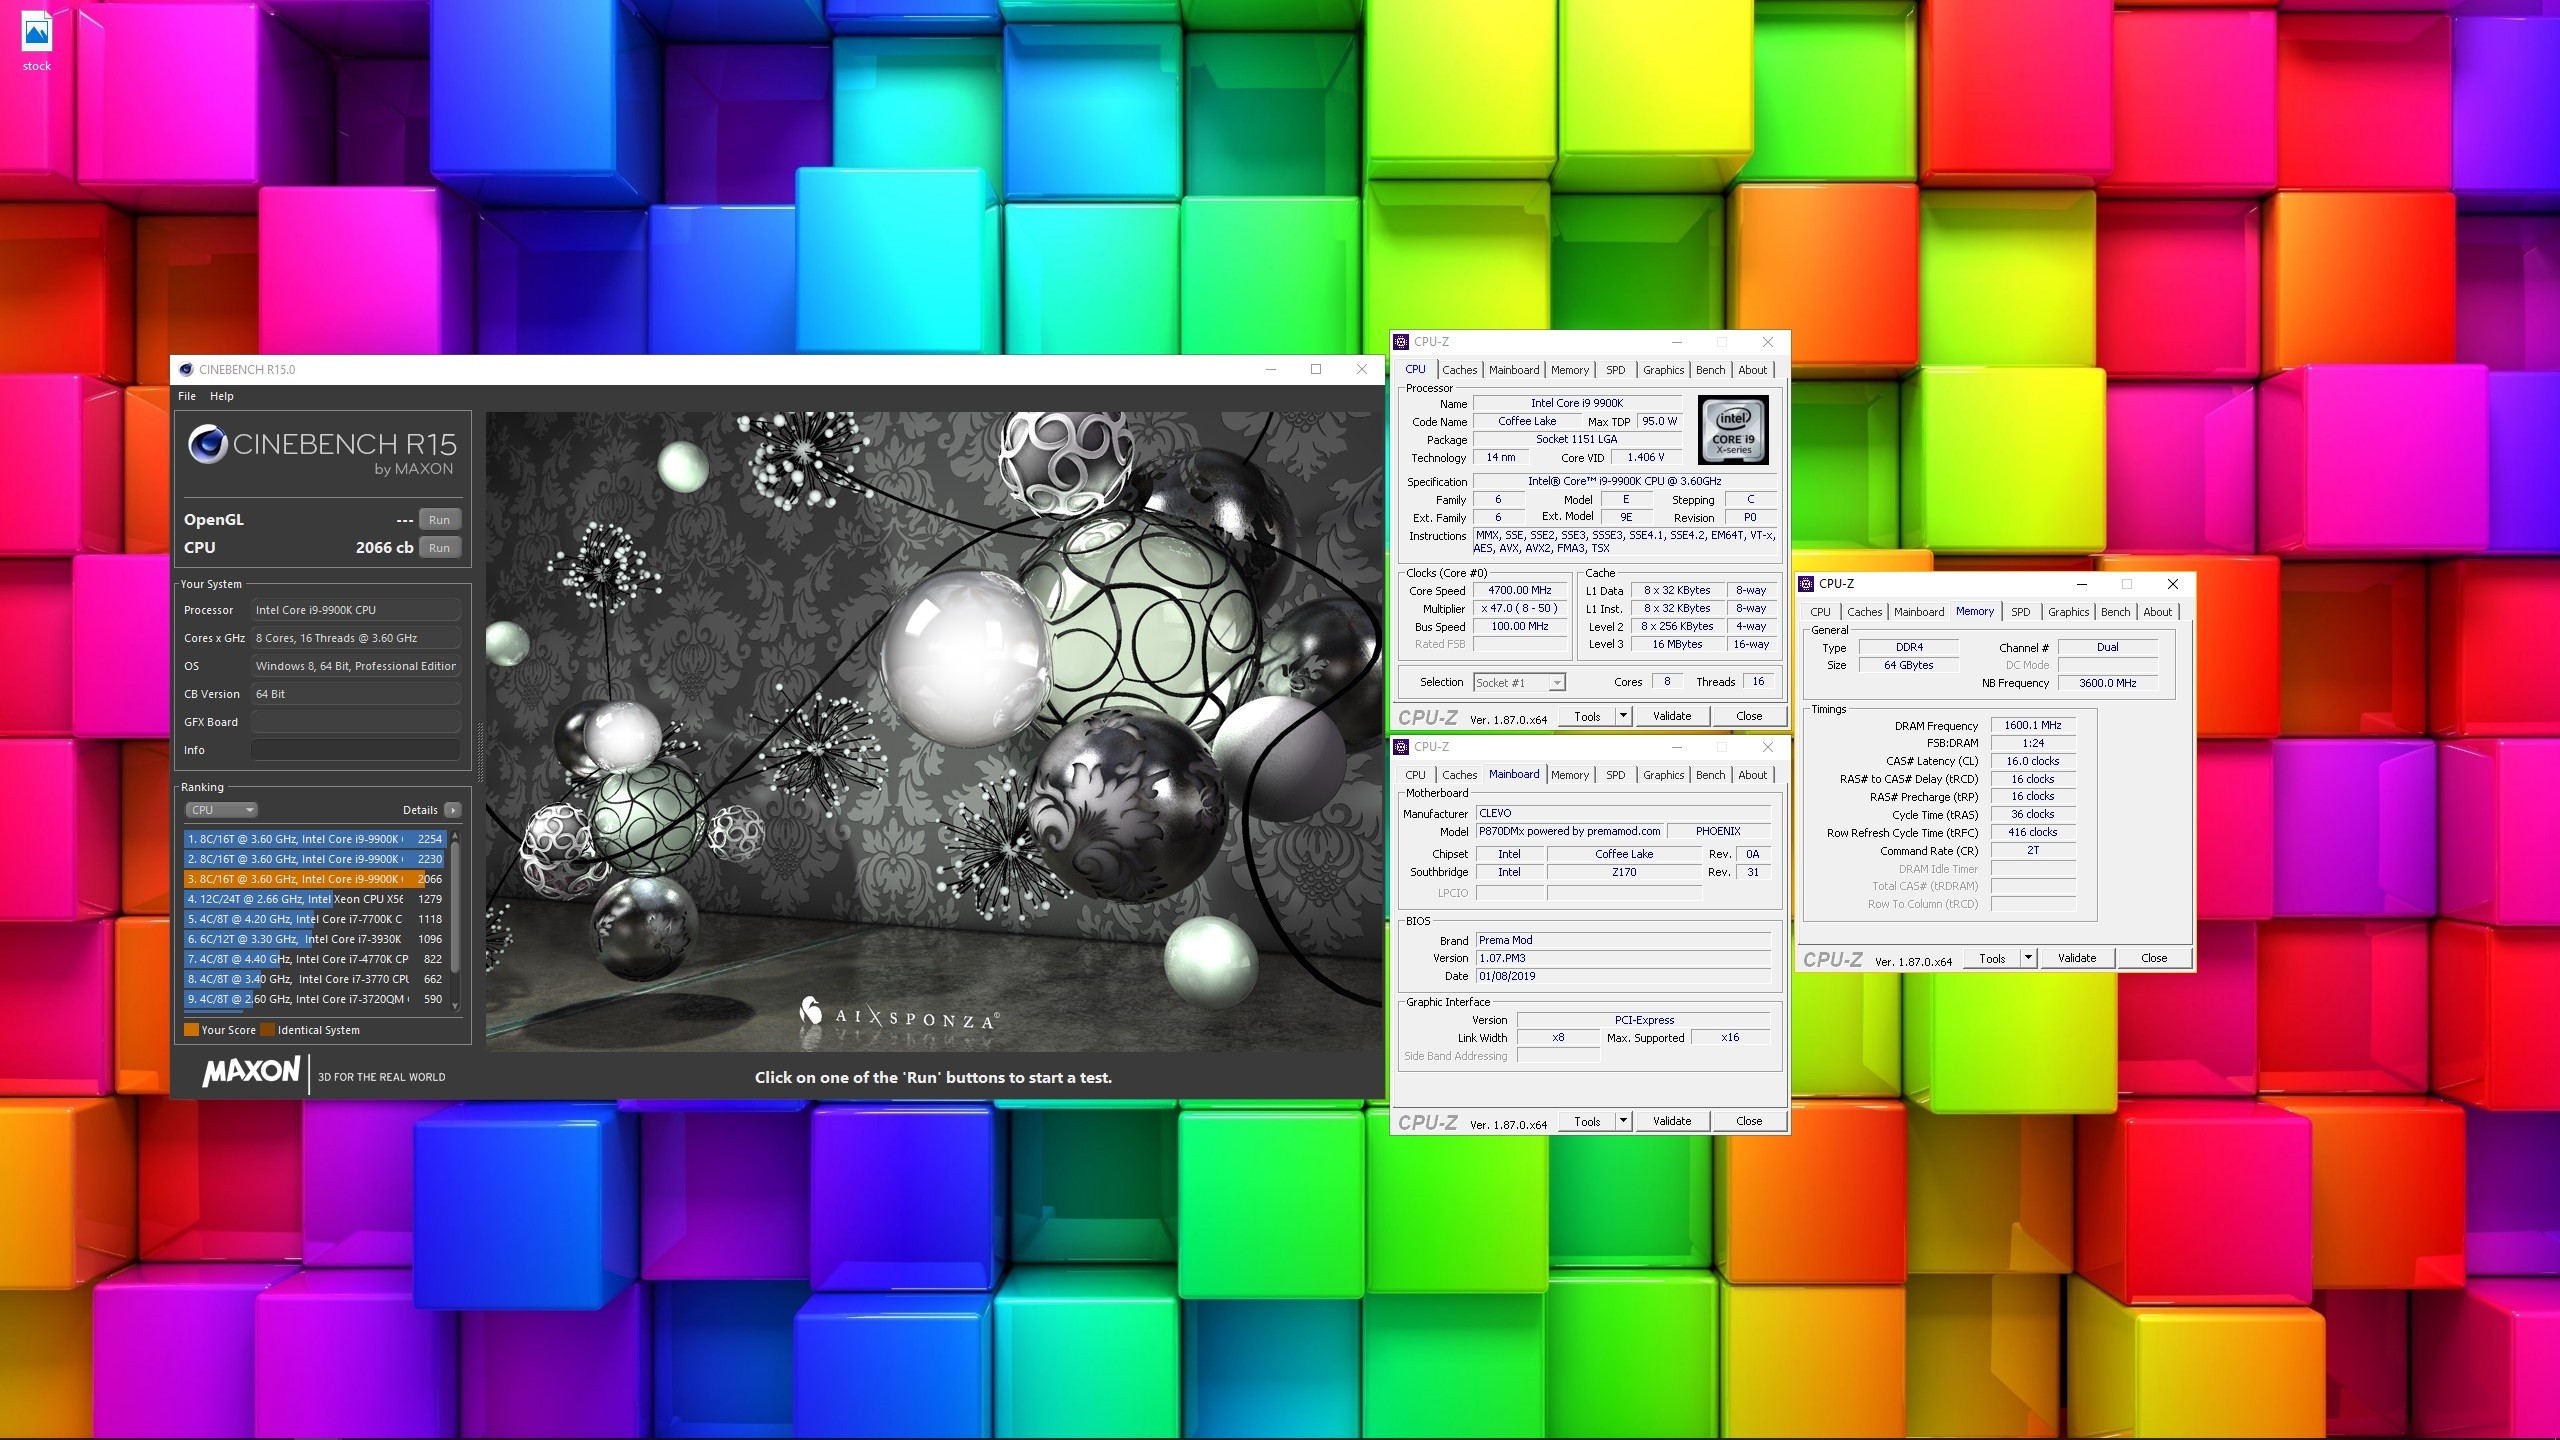Click the MAXON logo in the Cinebench footer
Screen dimensions: 2560x1440
click(x=250, y=1072)
